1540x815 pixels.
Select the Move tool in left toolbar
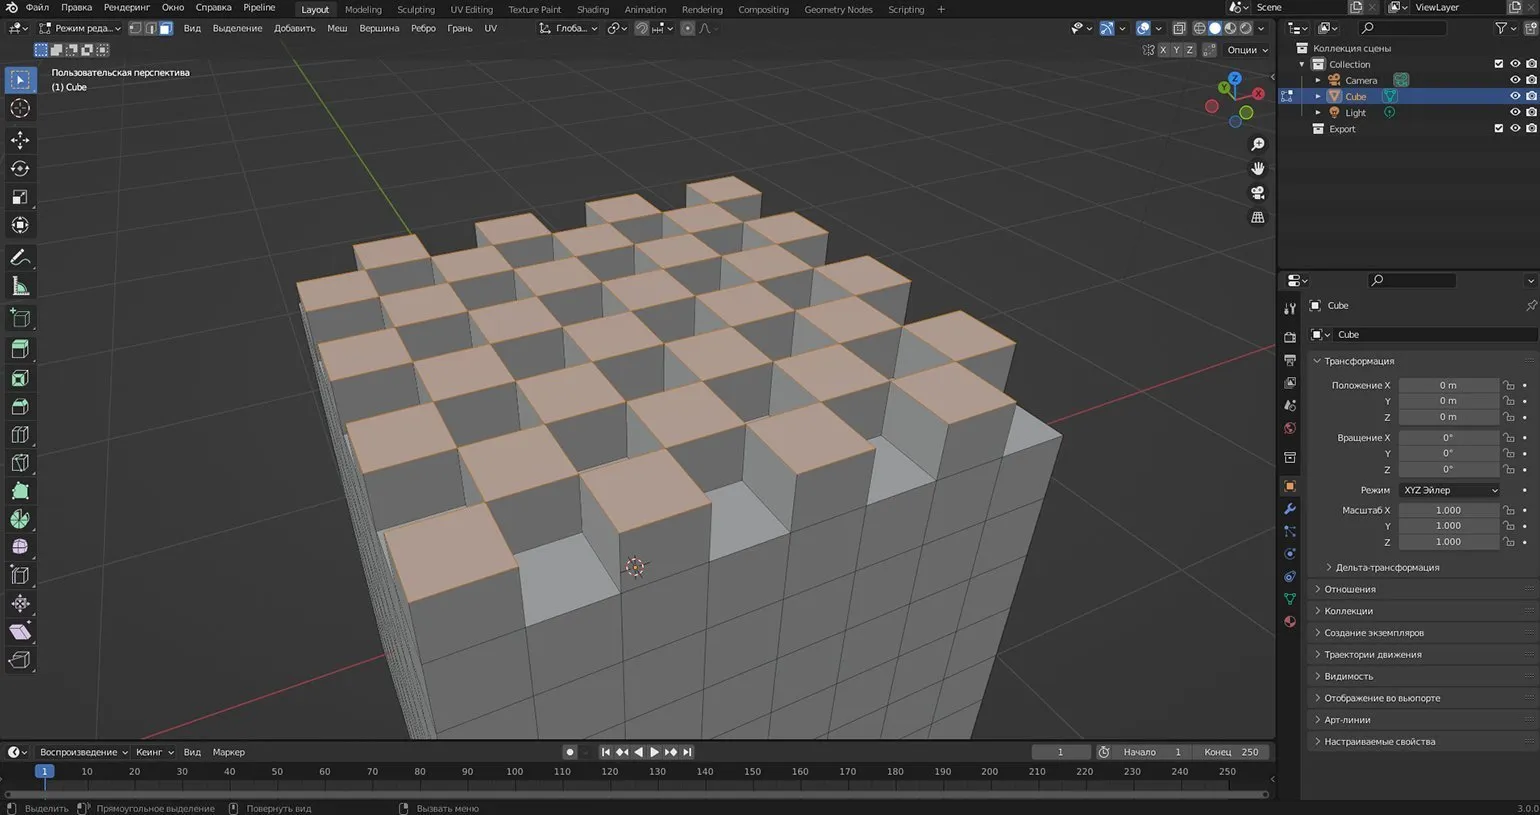click(20, 140)
